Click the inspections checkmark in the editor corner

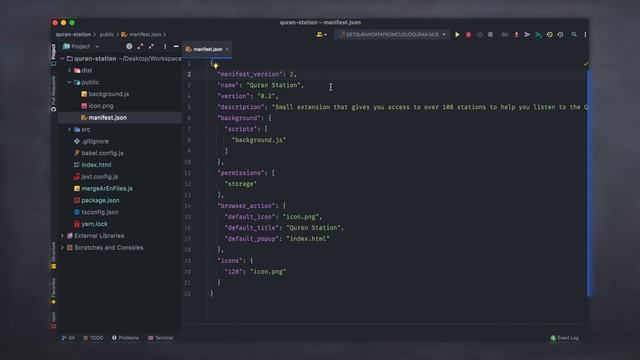tap(586, 64)
